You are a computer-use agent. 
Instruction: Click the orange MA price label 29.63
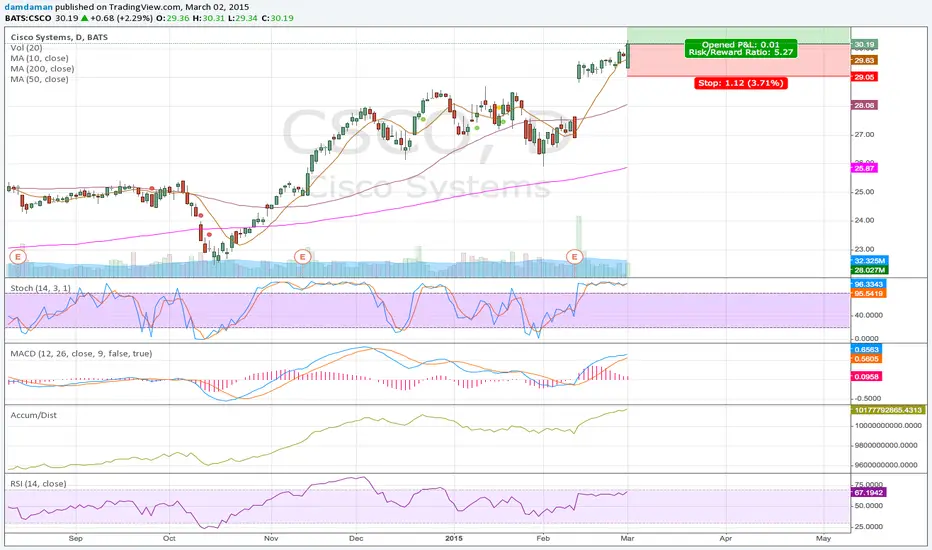[865, 61]
